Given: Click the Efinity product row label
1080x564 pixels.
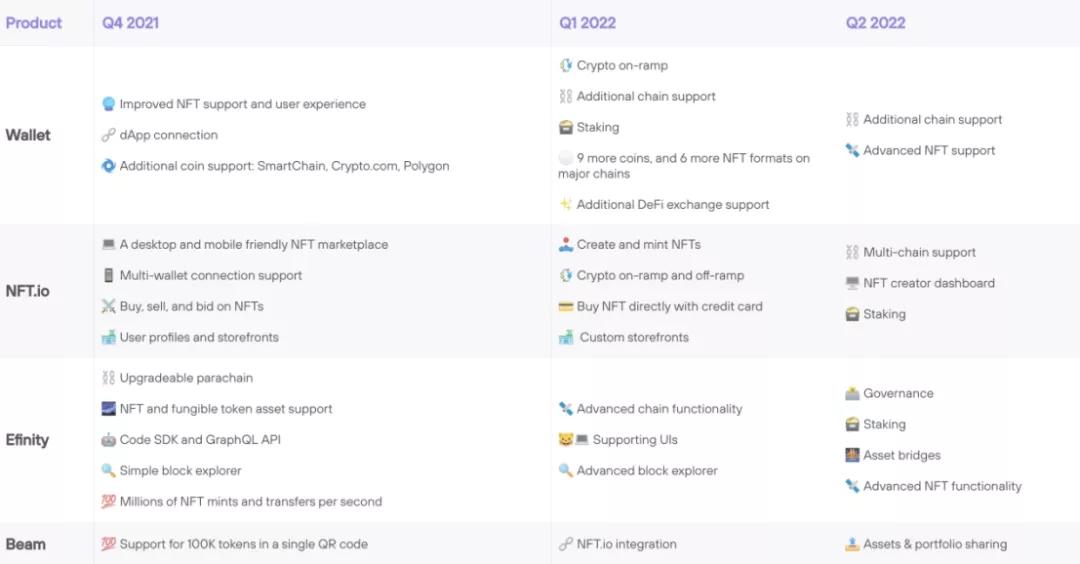Looking at the screenshot, I should pyautogui.click(x=27, y=440).
